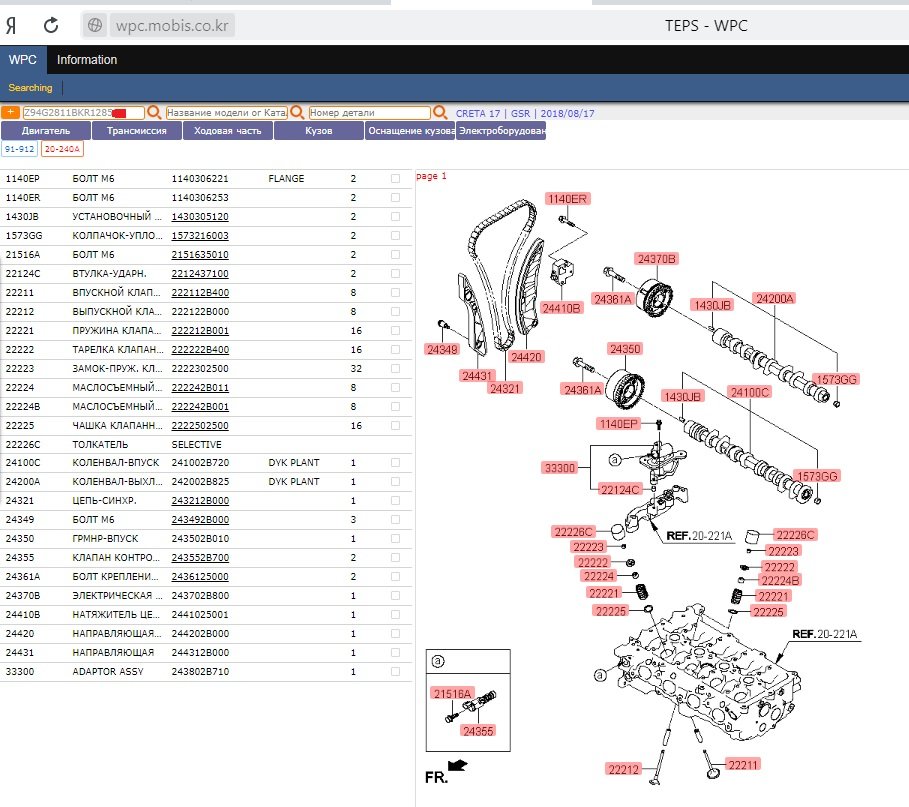The height and width of the screenshot is (807, 909).
Task: Open the Двигатель category
Action: pyautogui.click(x=46, y=131)
